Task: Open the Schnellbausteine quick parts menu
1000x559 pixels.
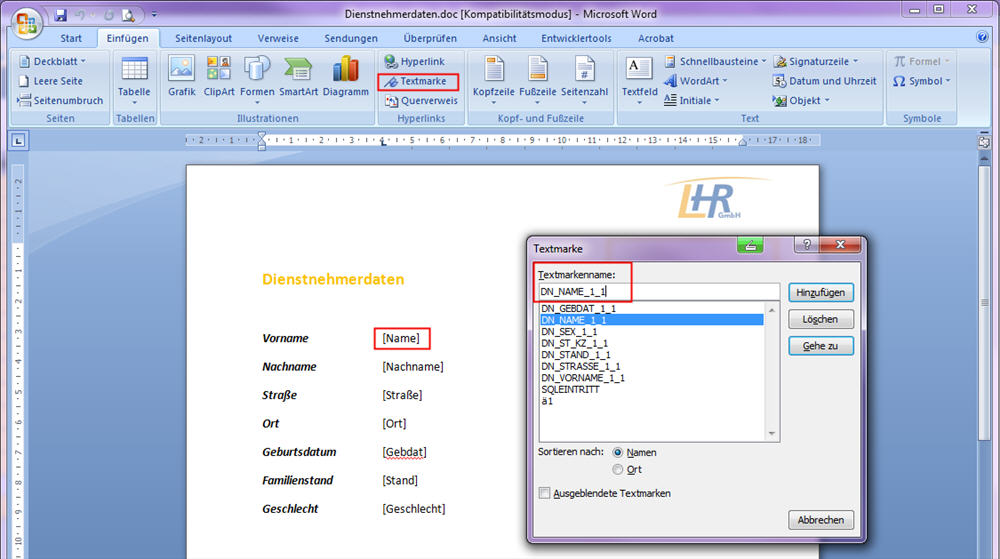Action: click(715, 62)
